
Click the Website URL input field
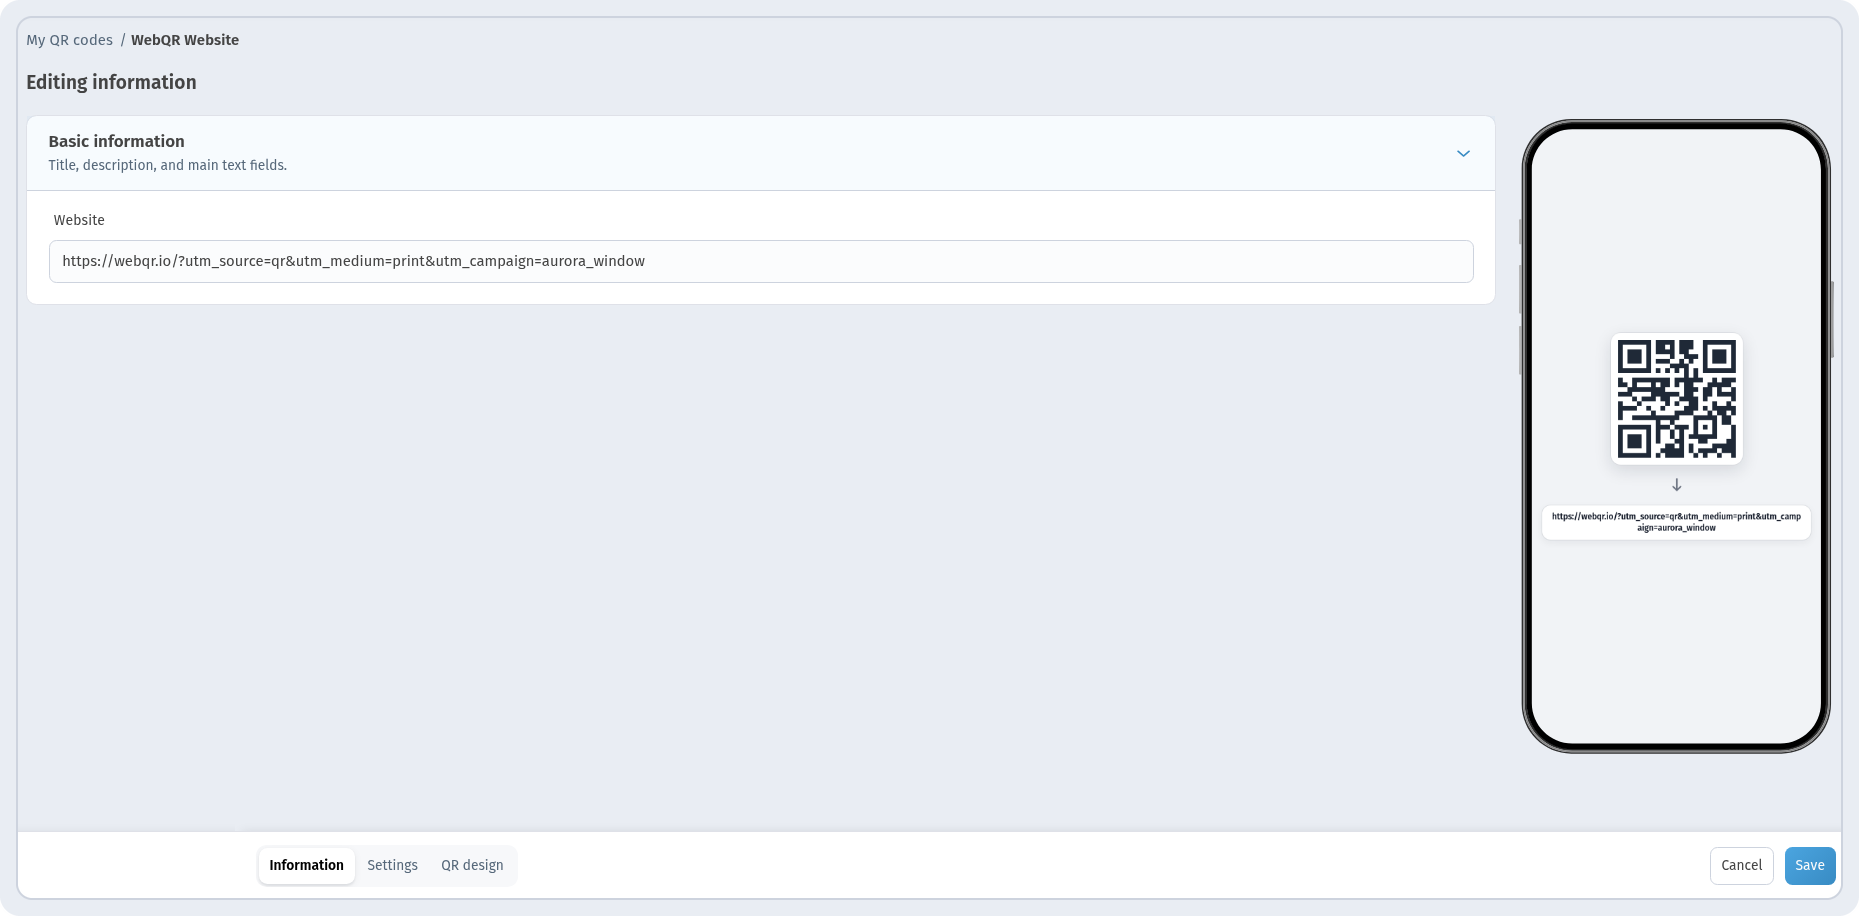pyautogui.click(x=761, y=261)
